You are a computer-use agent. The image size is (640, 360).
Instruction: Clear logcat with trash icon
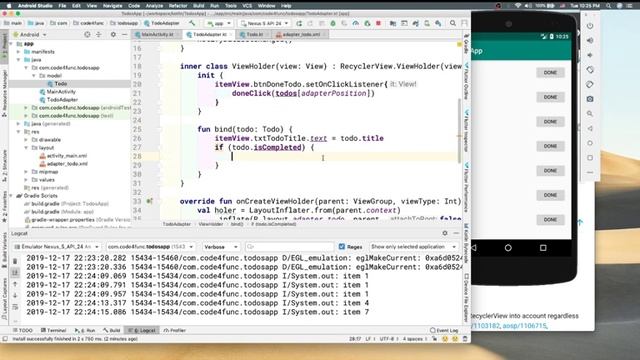pyautogui.click(x=15, y=261)
